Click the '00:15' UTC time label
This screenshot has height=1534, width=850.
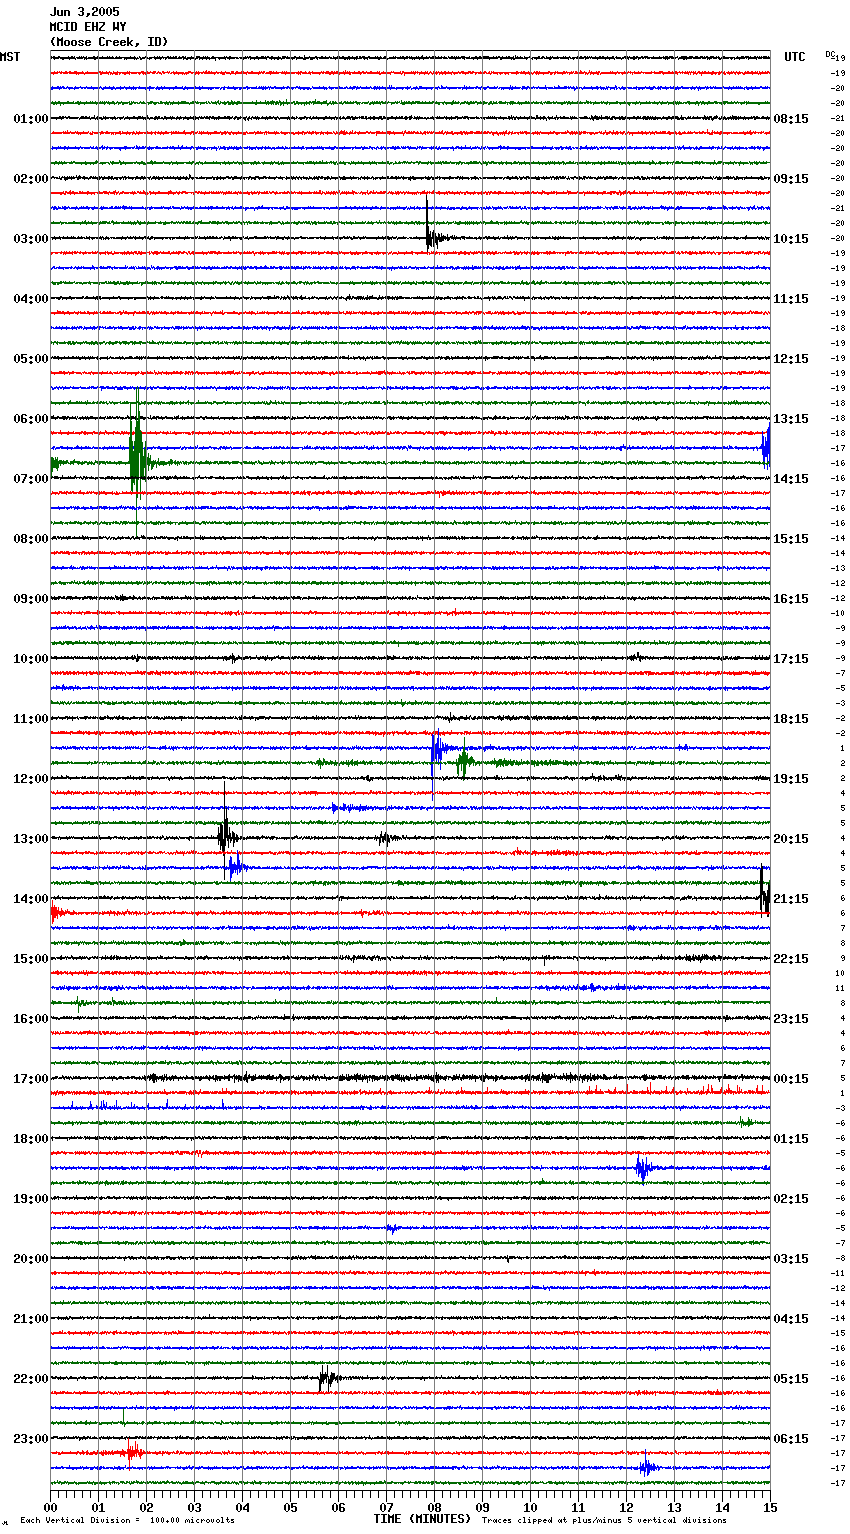pos(791,1079)
